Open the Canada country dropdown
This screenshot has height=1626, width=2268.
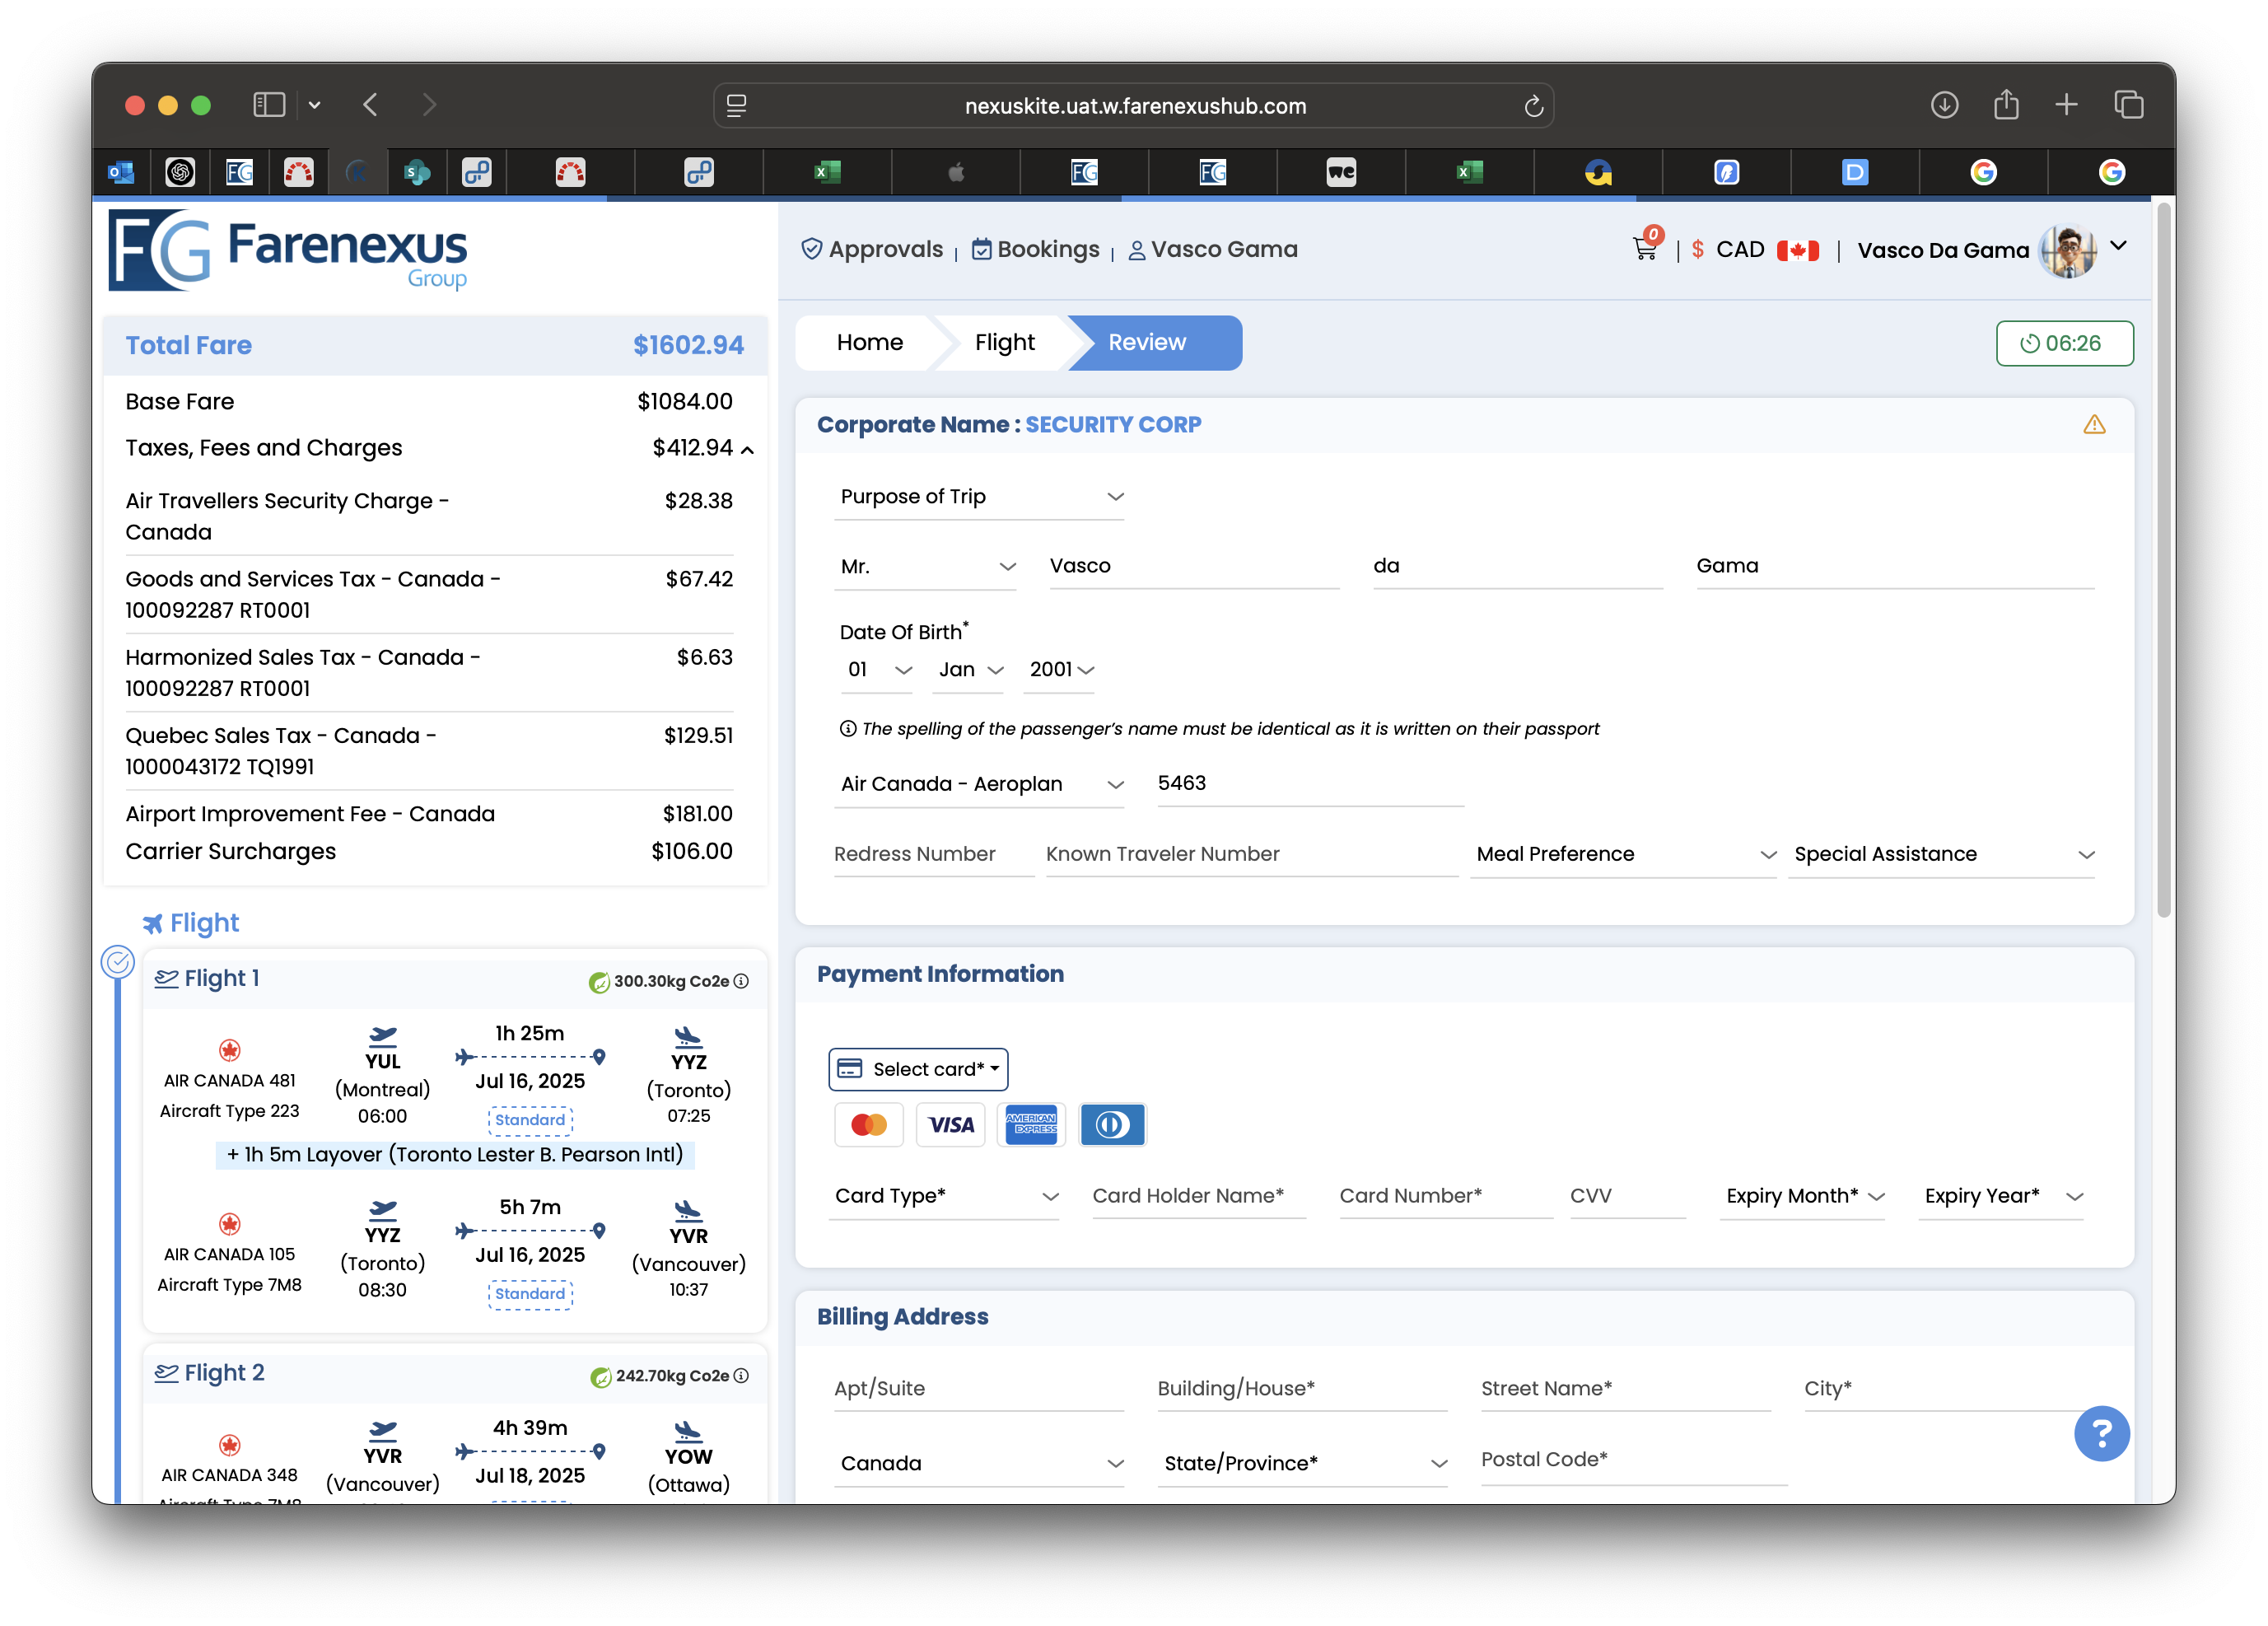pos(980,1464)
